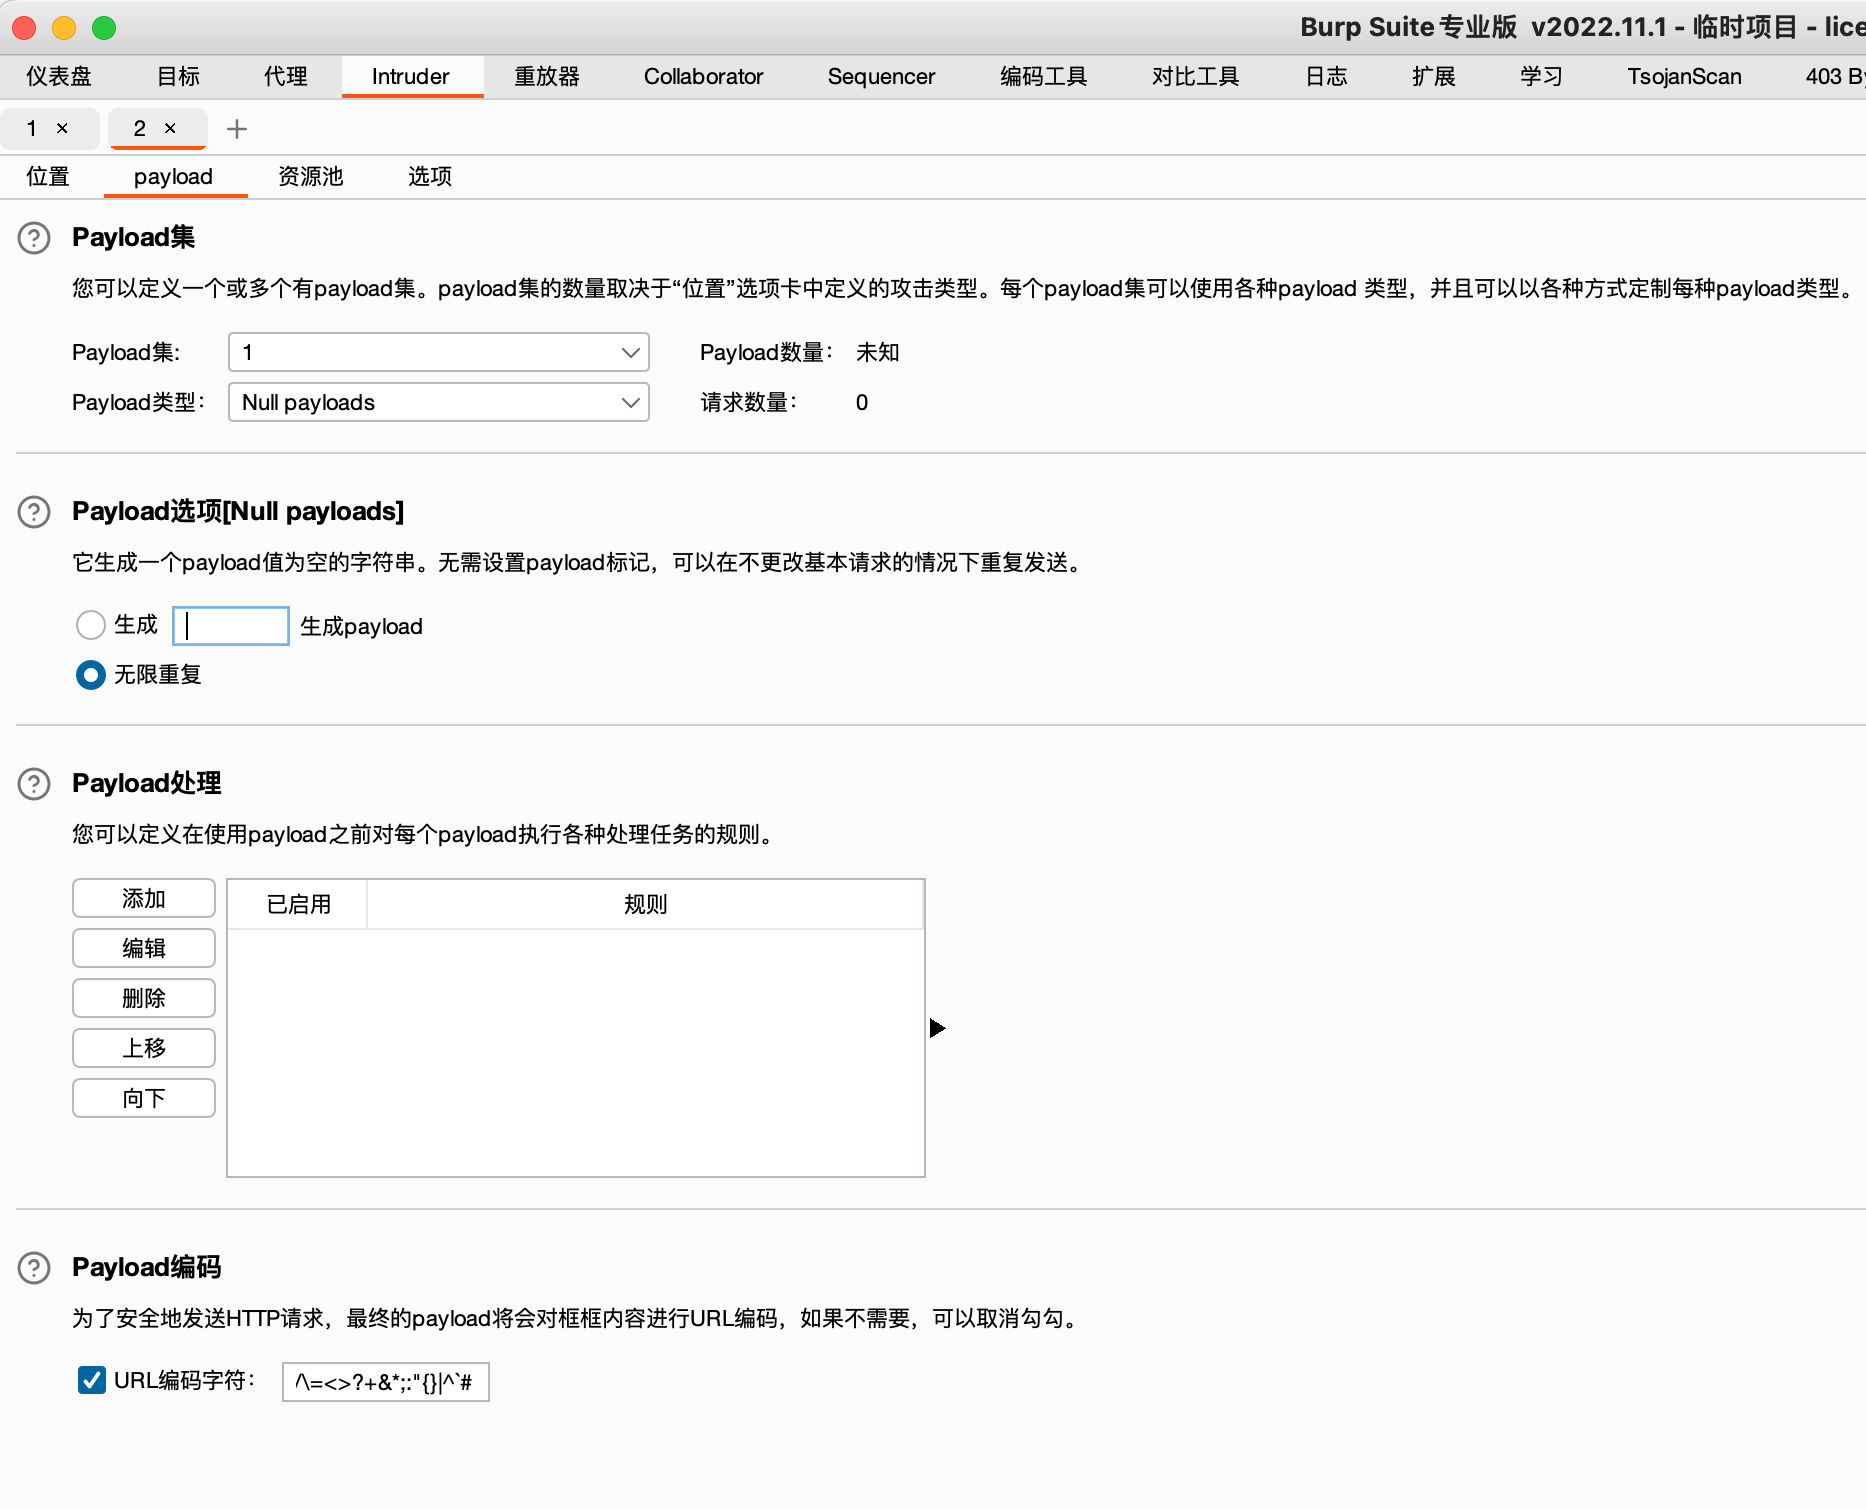Open the 代理 tab
1866x1510 pixels.
coord(286,77)
